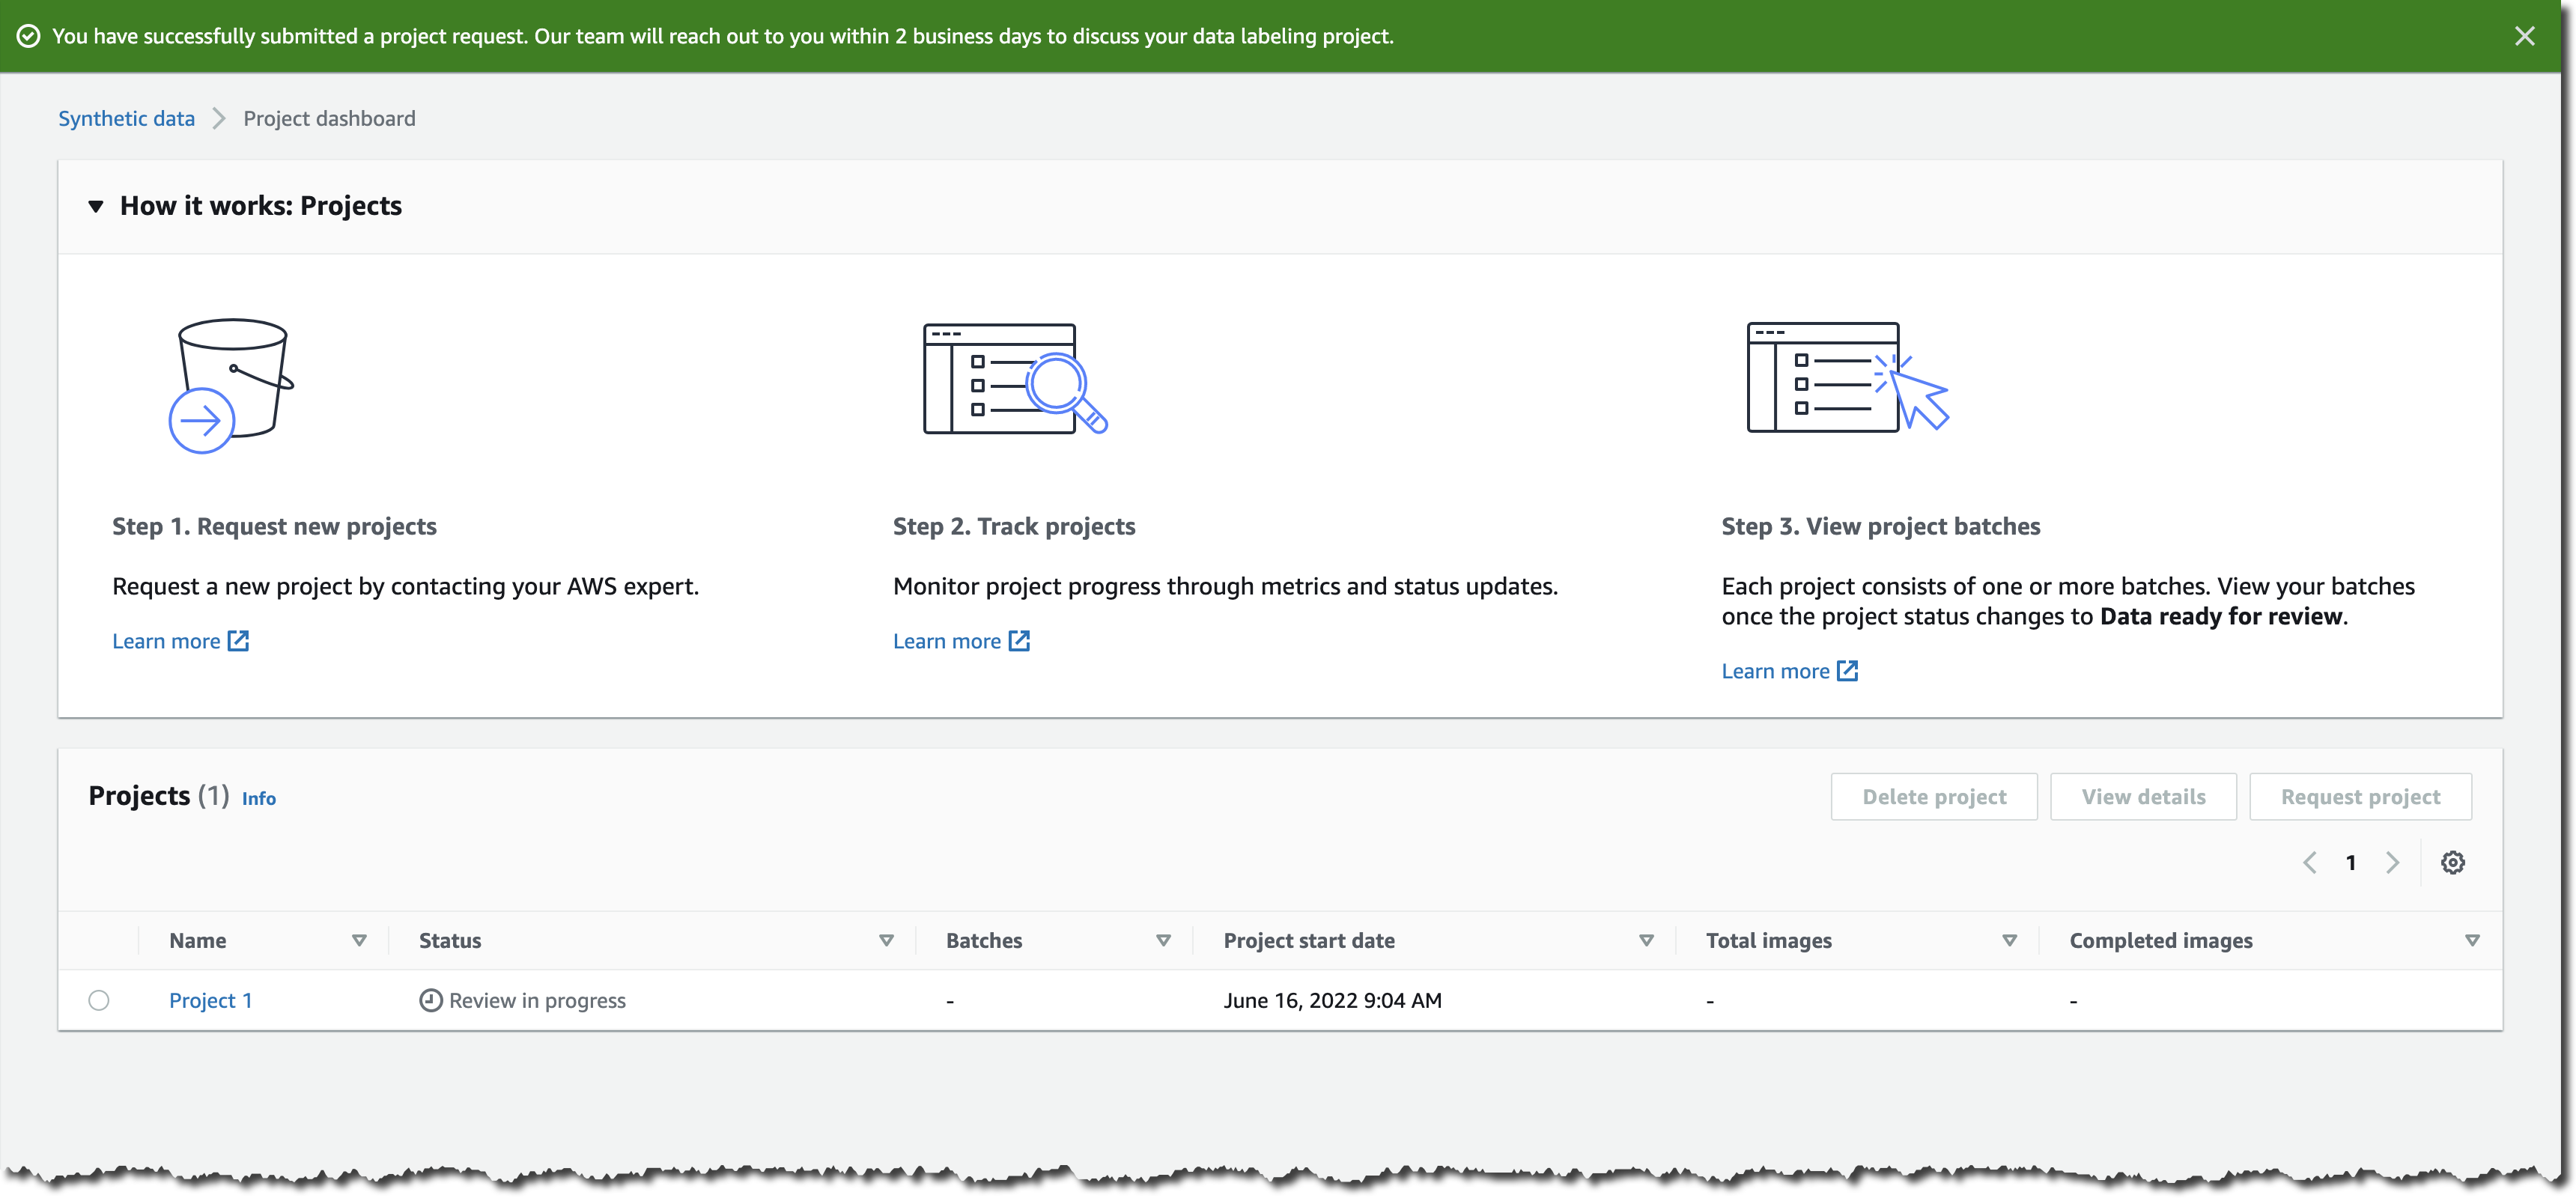Expand the Batches column sort dropdown
2576x1198 pixels.
1161,940
